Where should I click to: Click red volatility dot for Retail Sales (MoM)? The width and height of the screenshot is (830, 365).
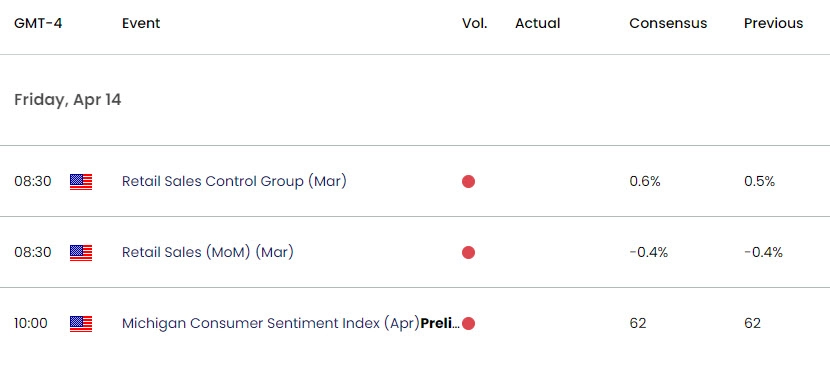pos(468,252)
